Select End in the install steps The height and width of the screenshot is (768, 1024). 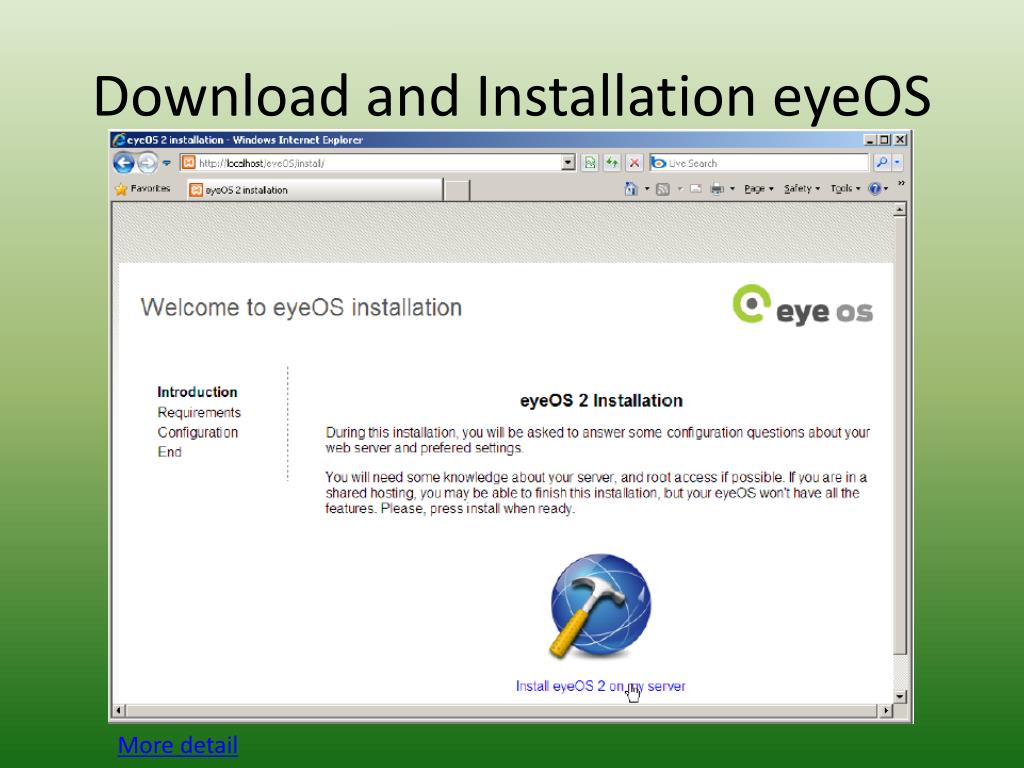click(169, 452)
